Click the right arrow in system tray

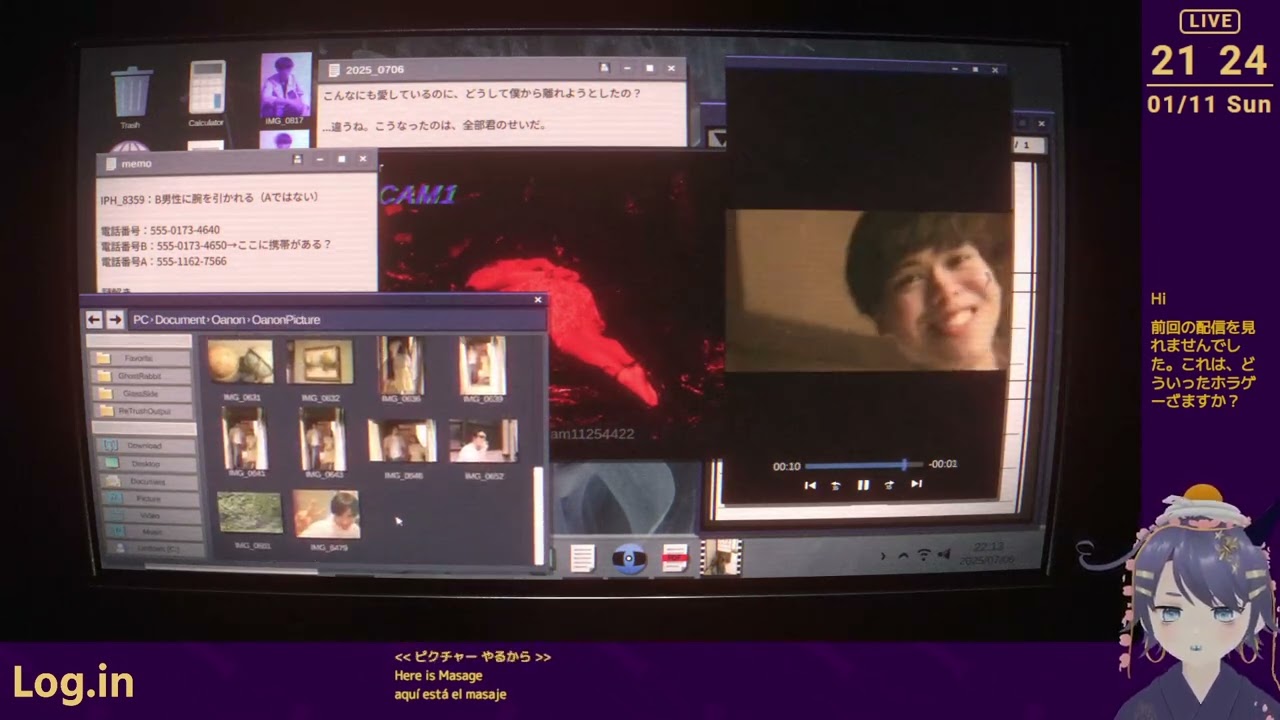point(883,556)
